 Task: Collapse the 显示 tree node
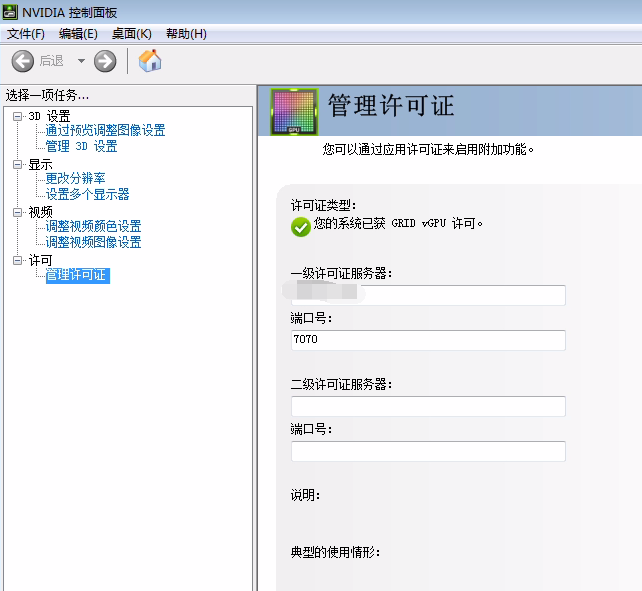pos(17,164)
